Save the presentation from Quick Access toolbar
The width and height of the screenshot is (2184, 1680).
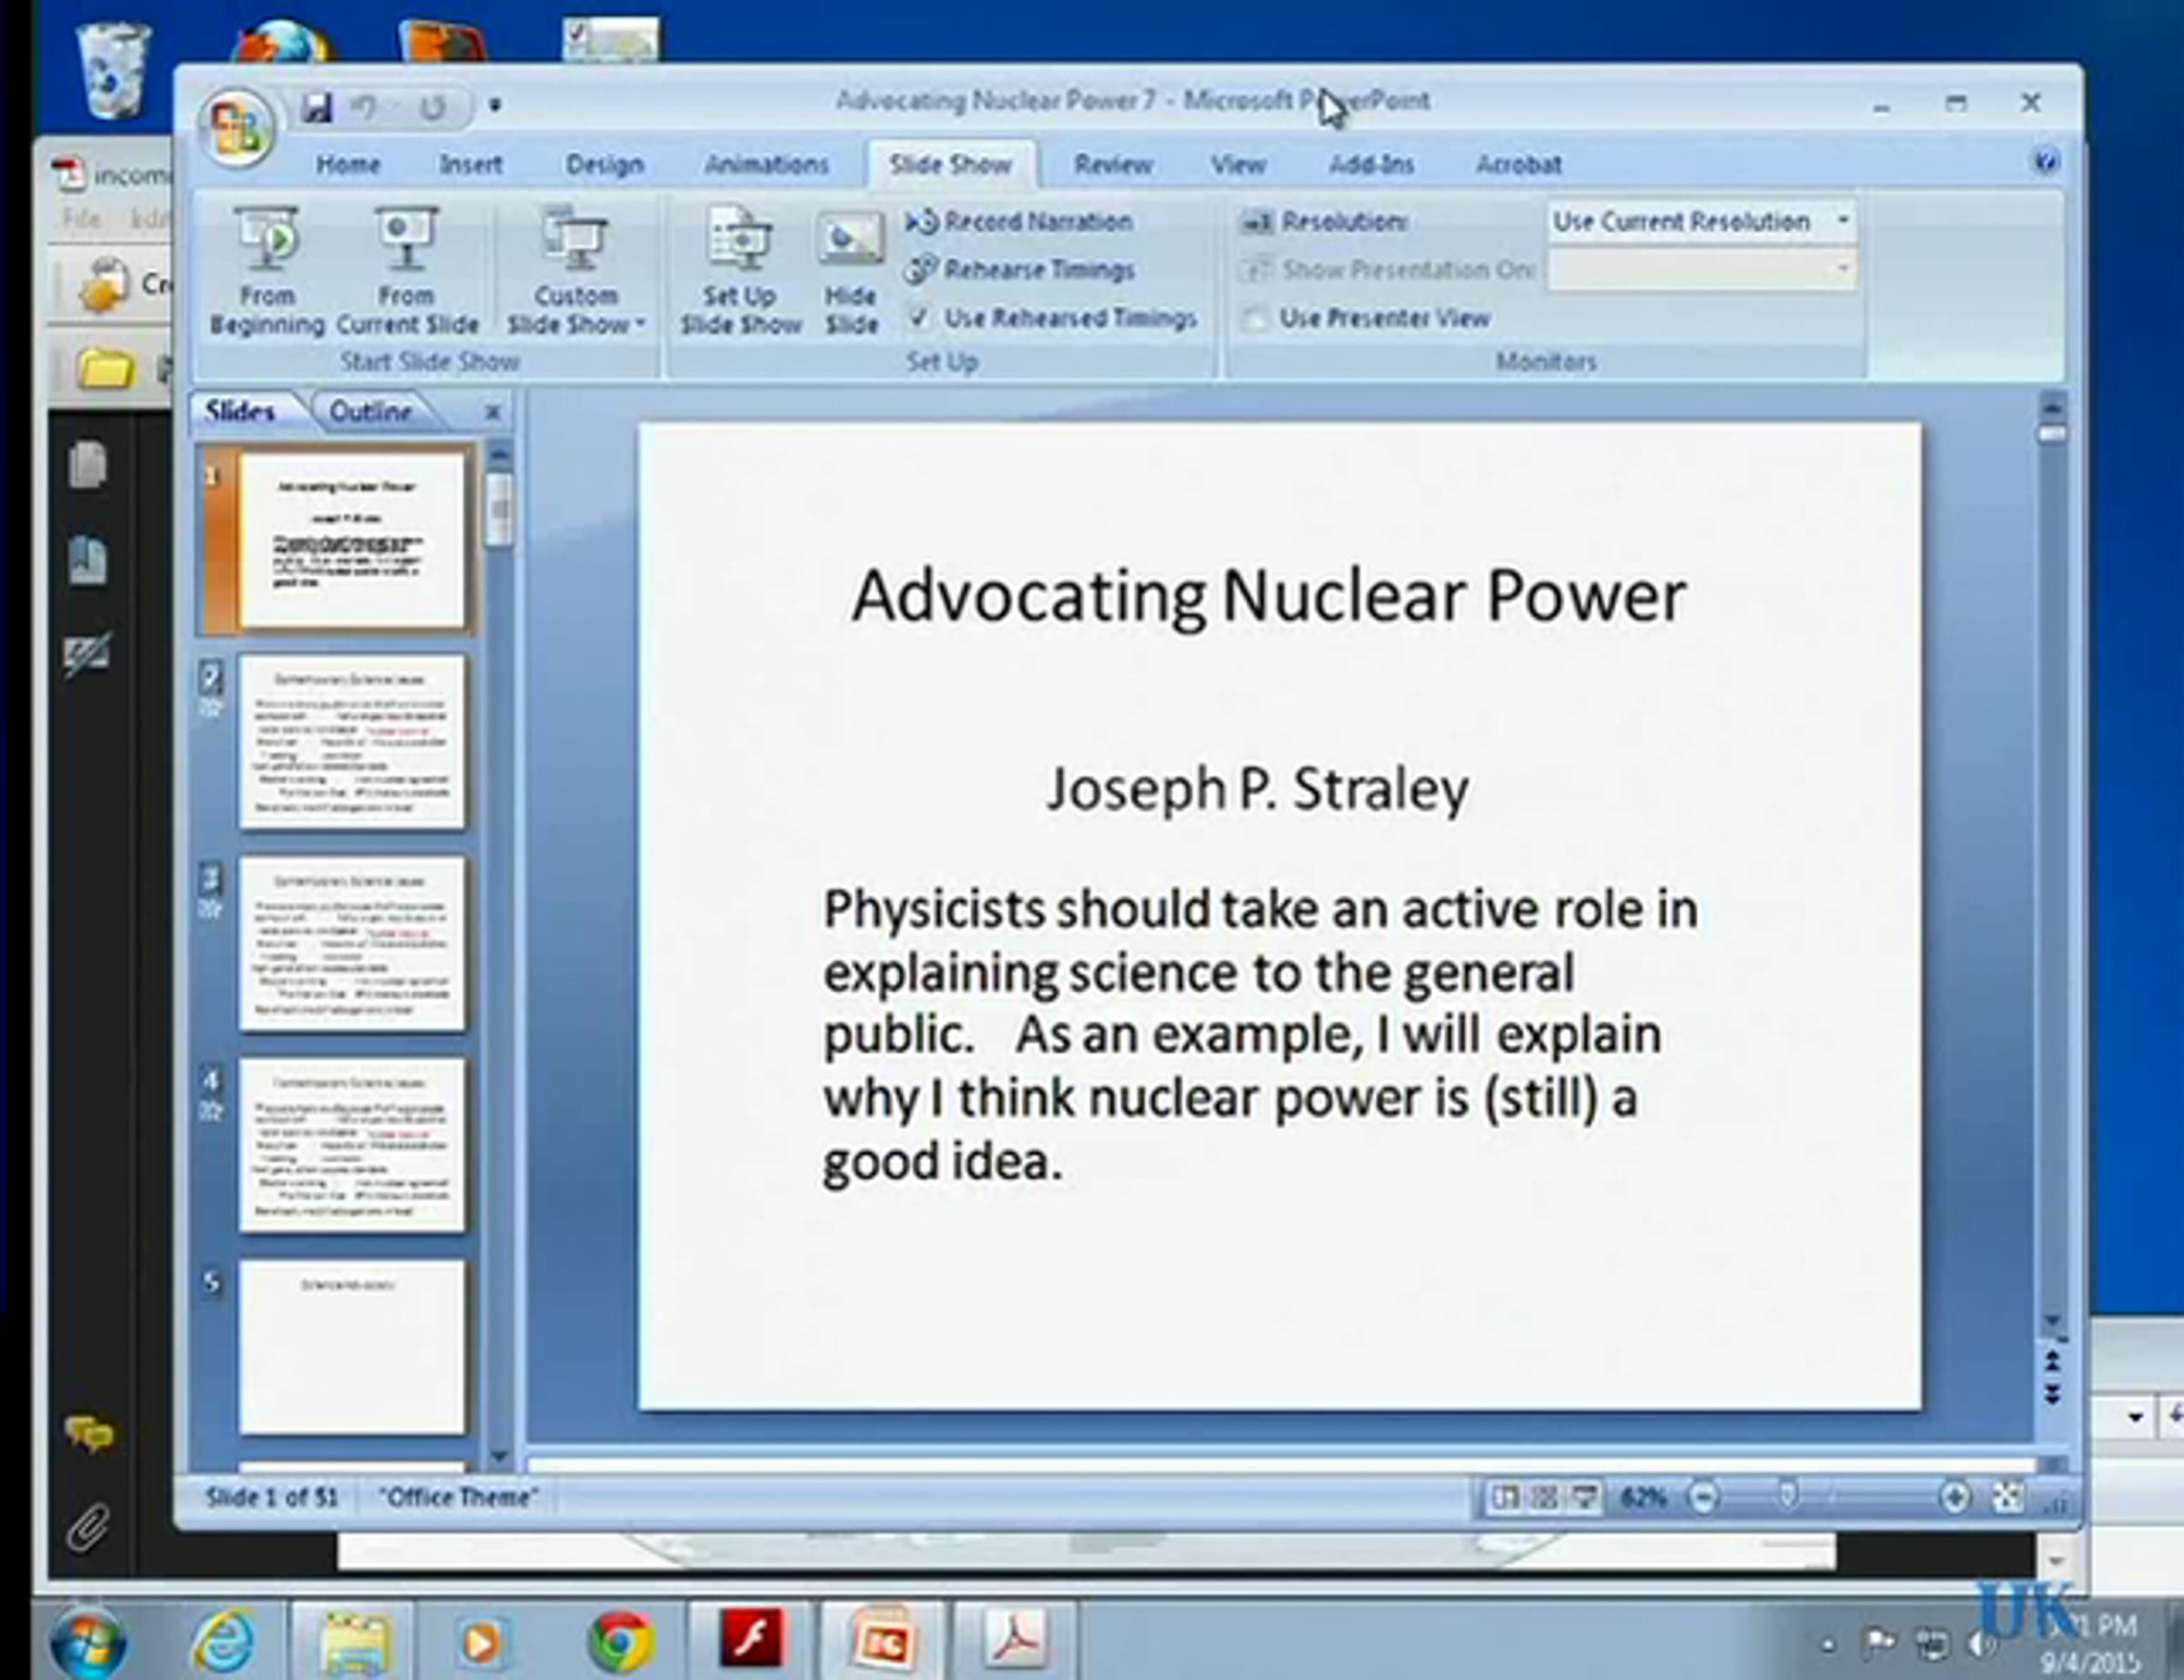pyautogui.click(x=316, y=107)
